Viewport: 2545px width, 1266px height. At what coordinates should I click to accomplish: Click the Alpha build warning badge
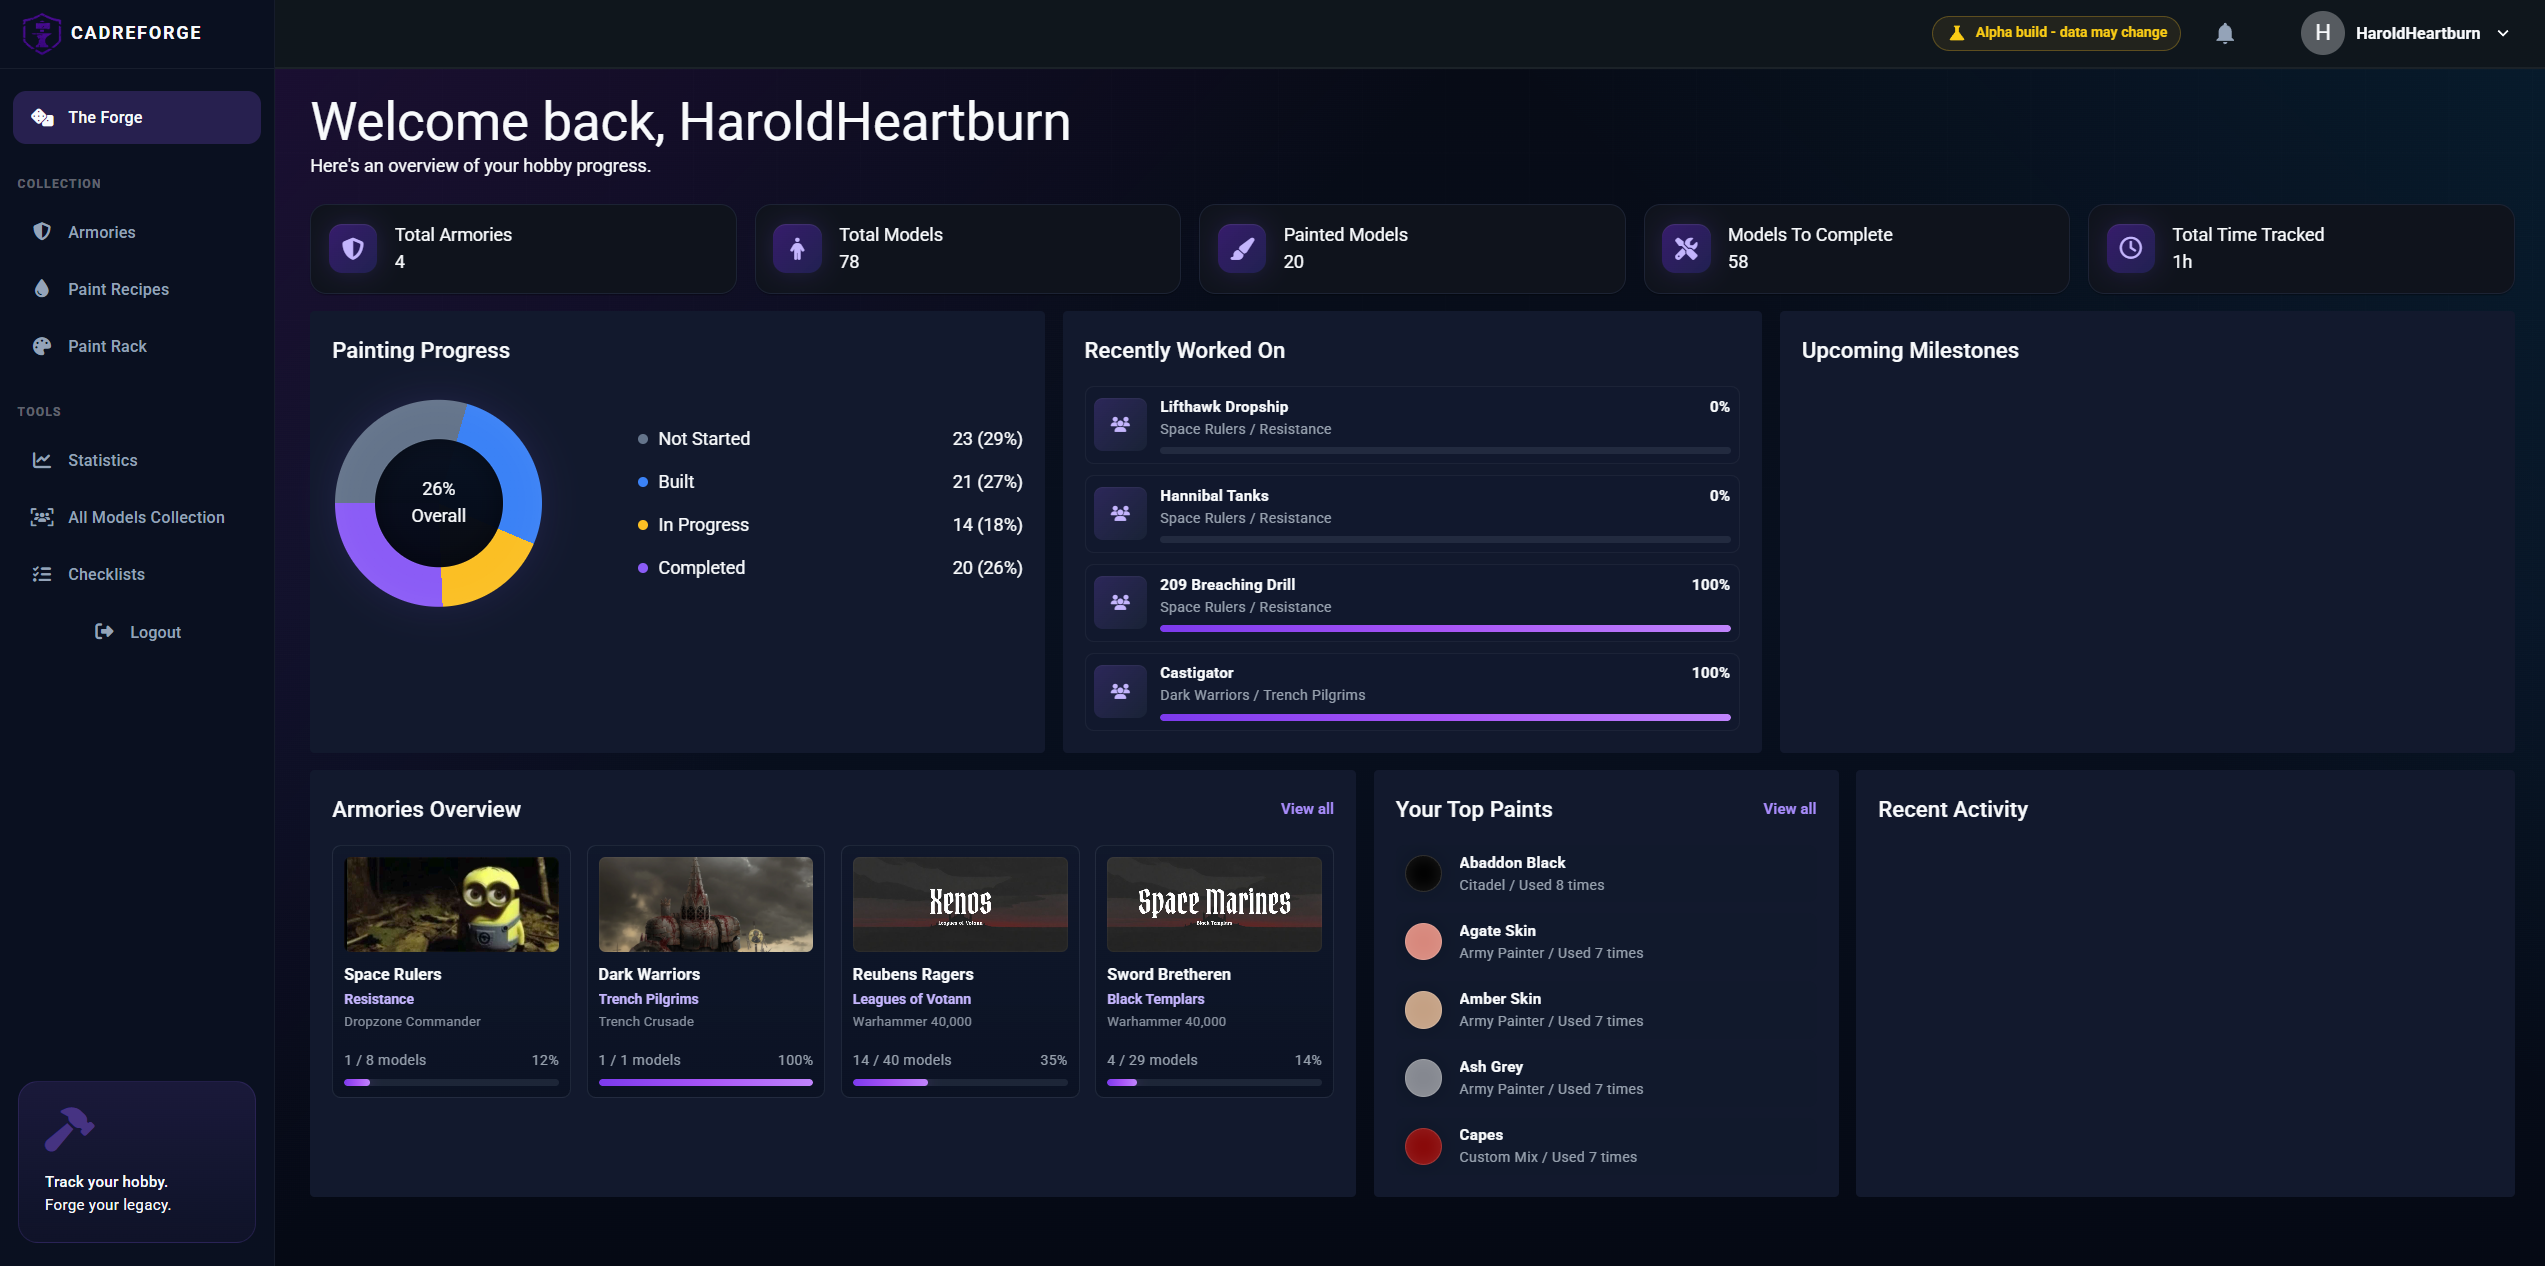pyautogui.click(x=2056, y=33)
